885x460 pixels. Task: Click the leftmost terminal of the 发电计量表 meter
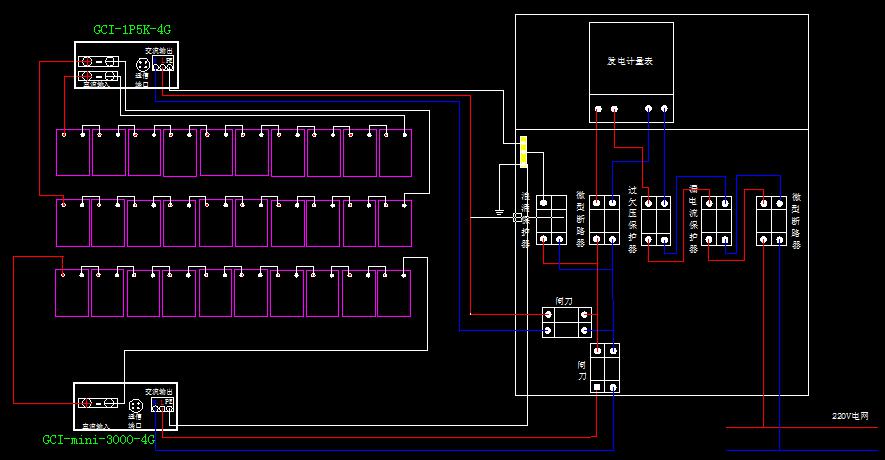tap(598, 109)
